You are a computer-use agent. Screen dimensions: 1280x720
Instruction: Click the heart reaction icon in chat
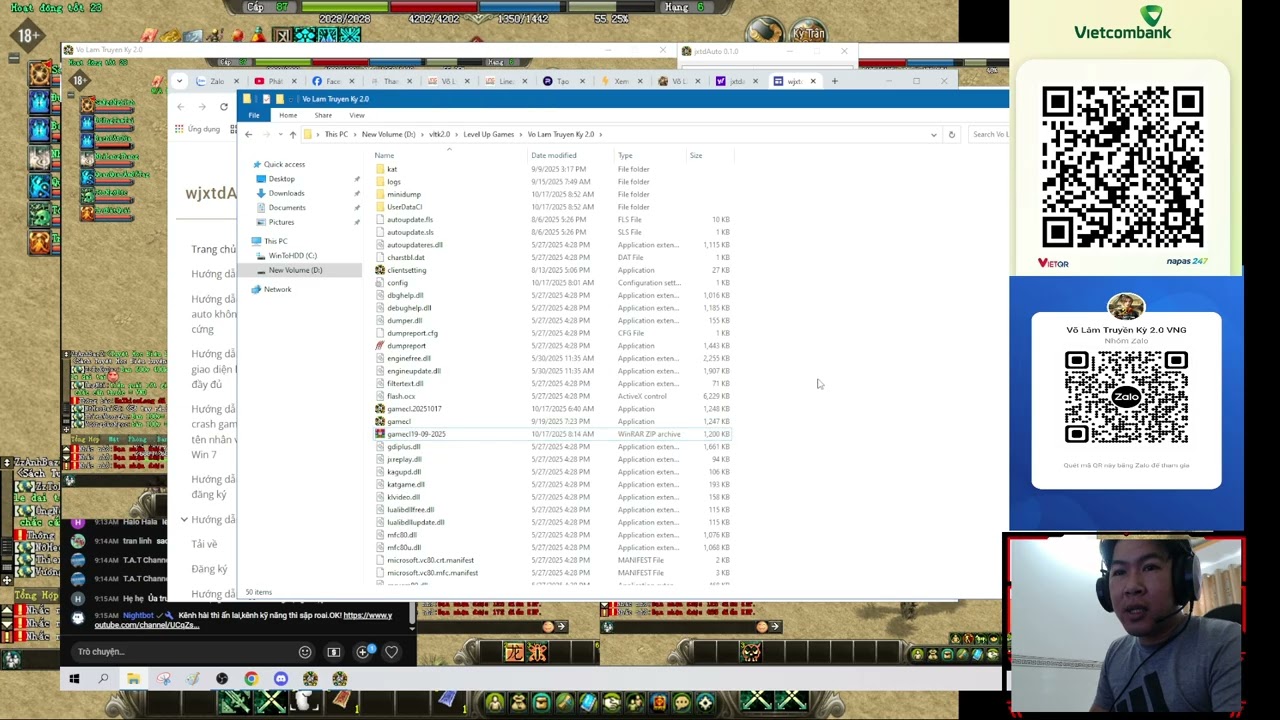click(391, 652)
